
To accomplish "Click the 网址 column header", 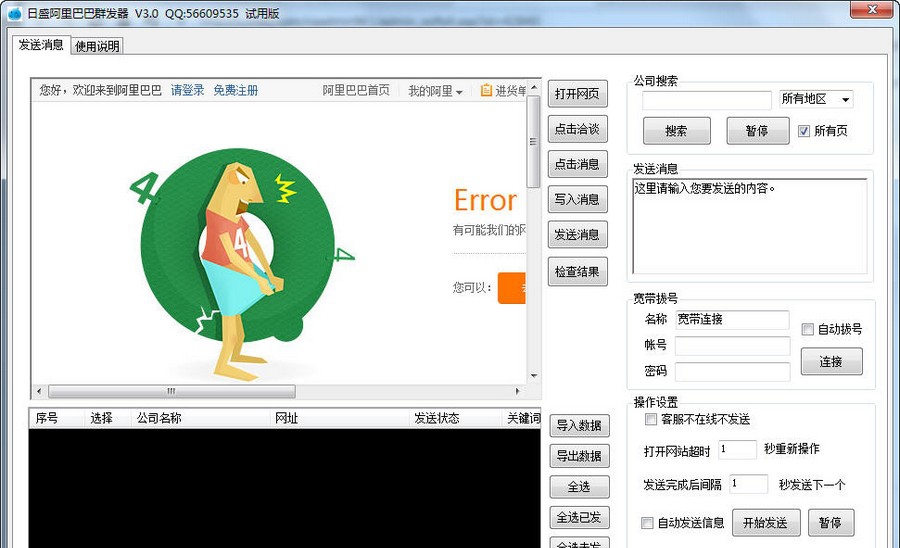I will 339,418.
